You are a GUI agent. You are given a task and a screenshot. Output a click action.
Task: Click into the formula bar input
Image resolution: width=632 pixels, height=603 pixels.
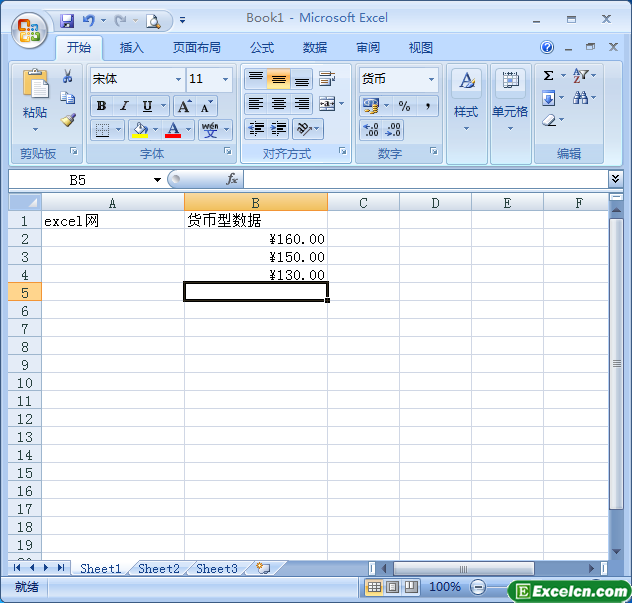pos(426,179)
